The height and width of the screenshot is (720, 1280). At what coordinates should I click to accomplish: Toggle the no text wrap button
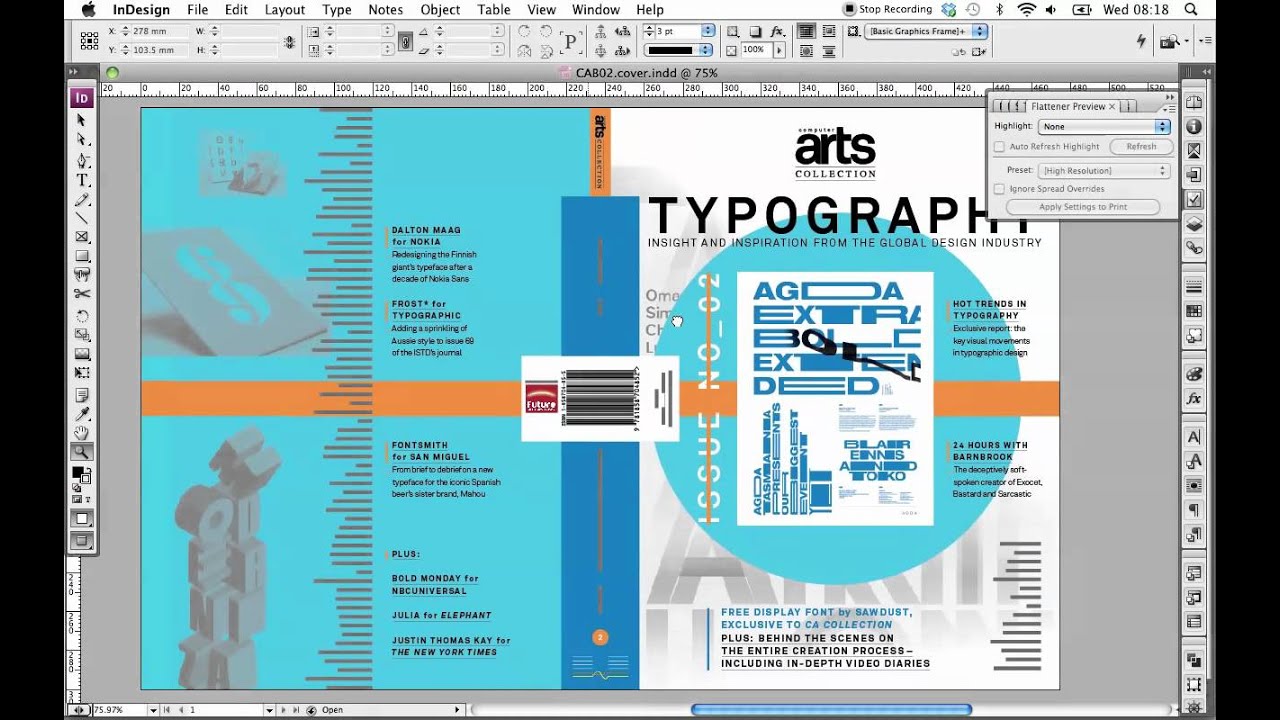tap(806, 31)
